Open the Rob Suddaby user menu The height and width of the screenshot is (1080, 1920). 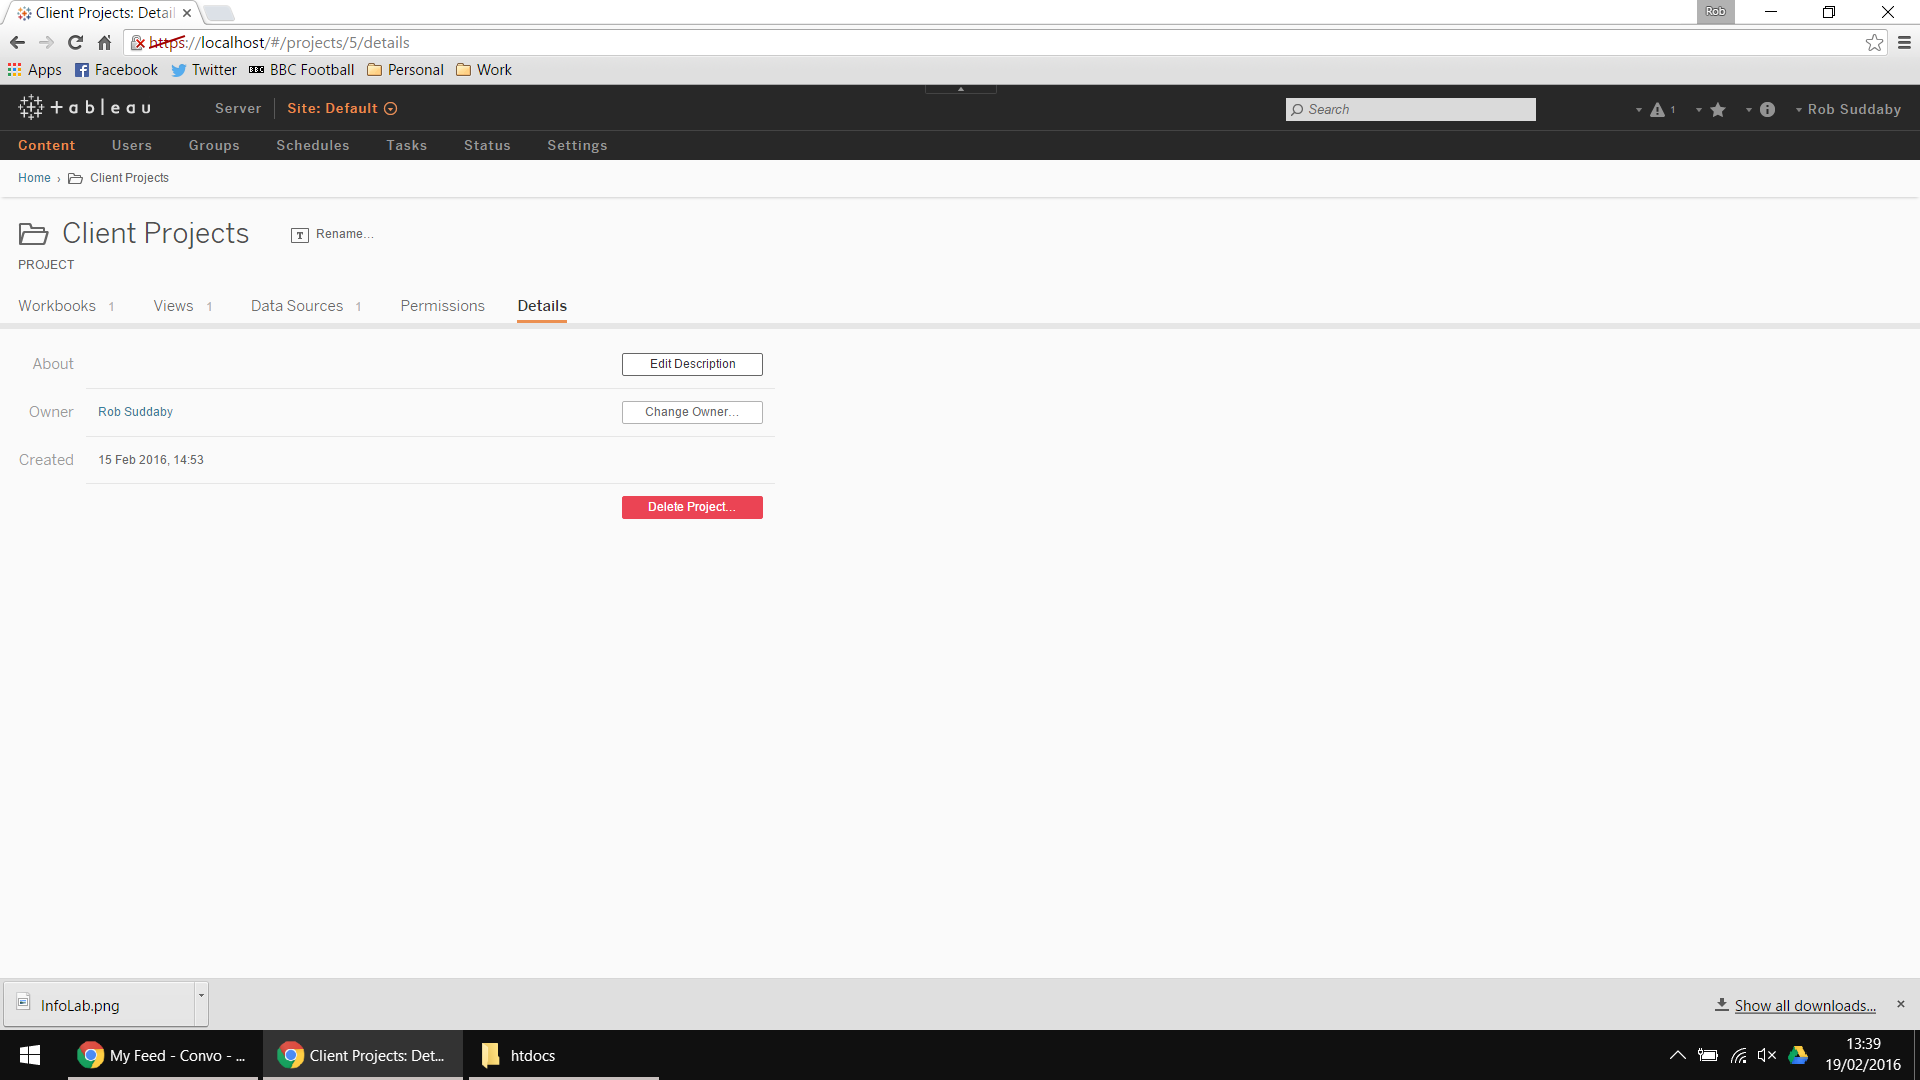coord(1853,110)
